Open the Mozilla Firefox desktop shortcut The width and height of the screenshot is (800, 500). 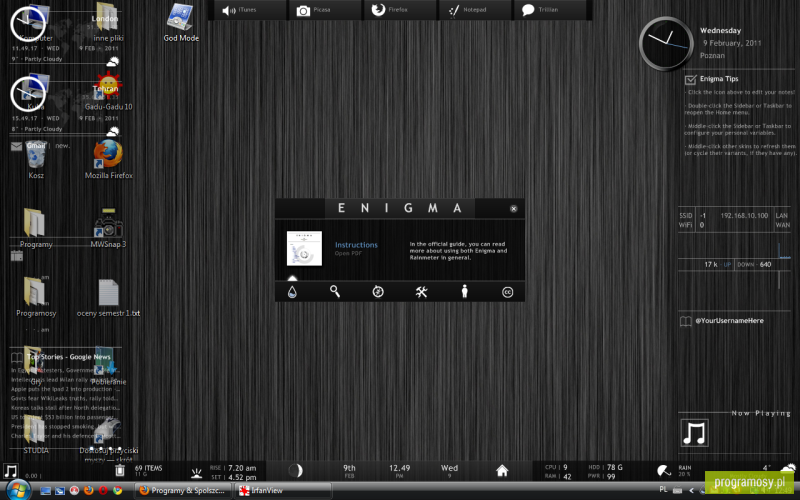tap(108, 160)
